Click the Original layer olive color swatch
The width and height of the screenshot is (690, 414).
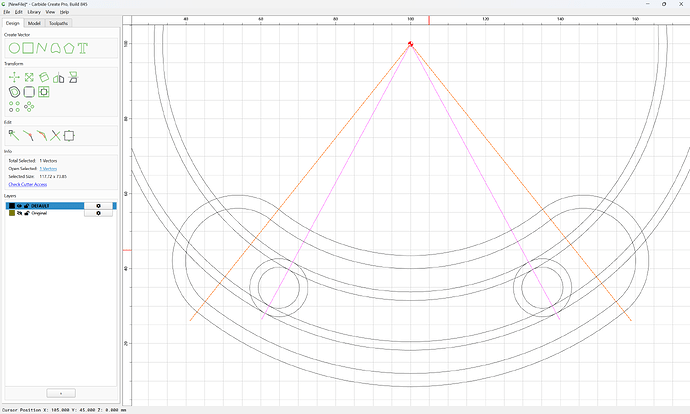point(12,213)
